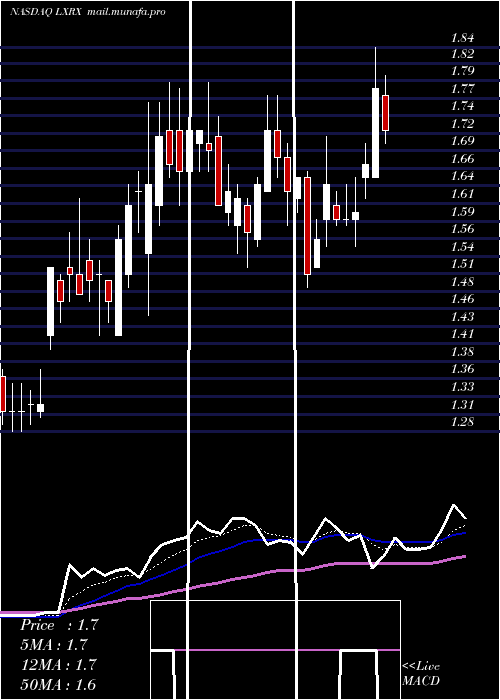Click the 1.41 price axis label
The width and height of the screenshot is (500, 700).
click(462, 334)
